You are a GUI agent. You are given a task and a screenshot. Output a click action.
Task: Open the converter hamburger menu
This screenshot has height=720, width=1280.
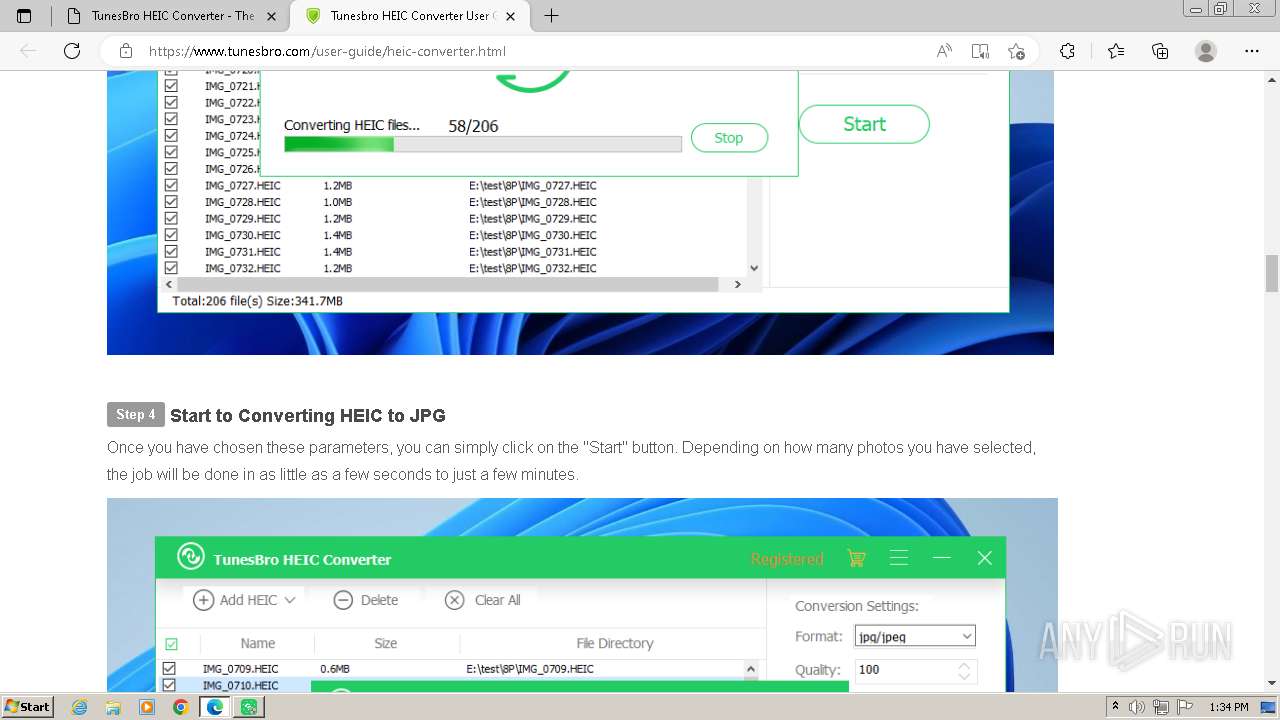(x=899, y=558)
